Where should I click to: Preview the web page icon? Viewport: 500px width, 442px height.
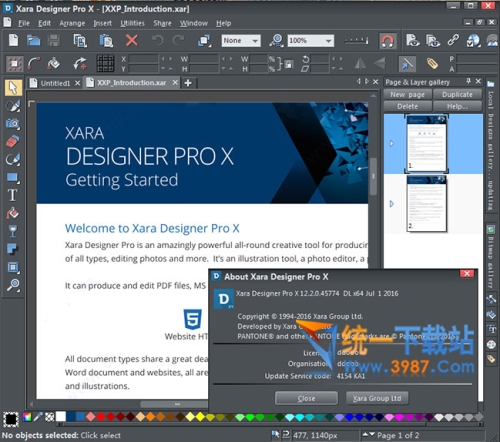(413, 41)
